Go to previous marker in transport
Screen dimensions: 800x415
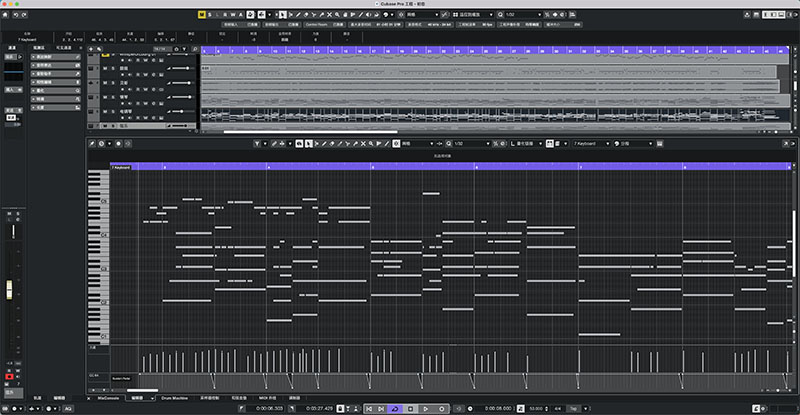click(369, 409)
